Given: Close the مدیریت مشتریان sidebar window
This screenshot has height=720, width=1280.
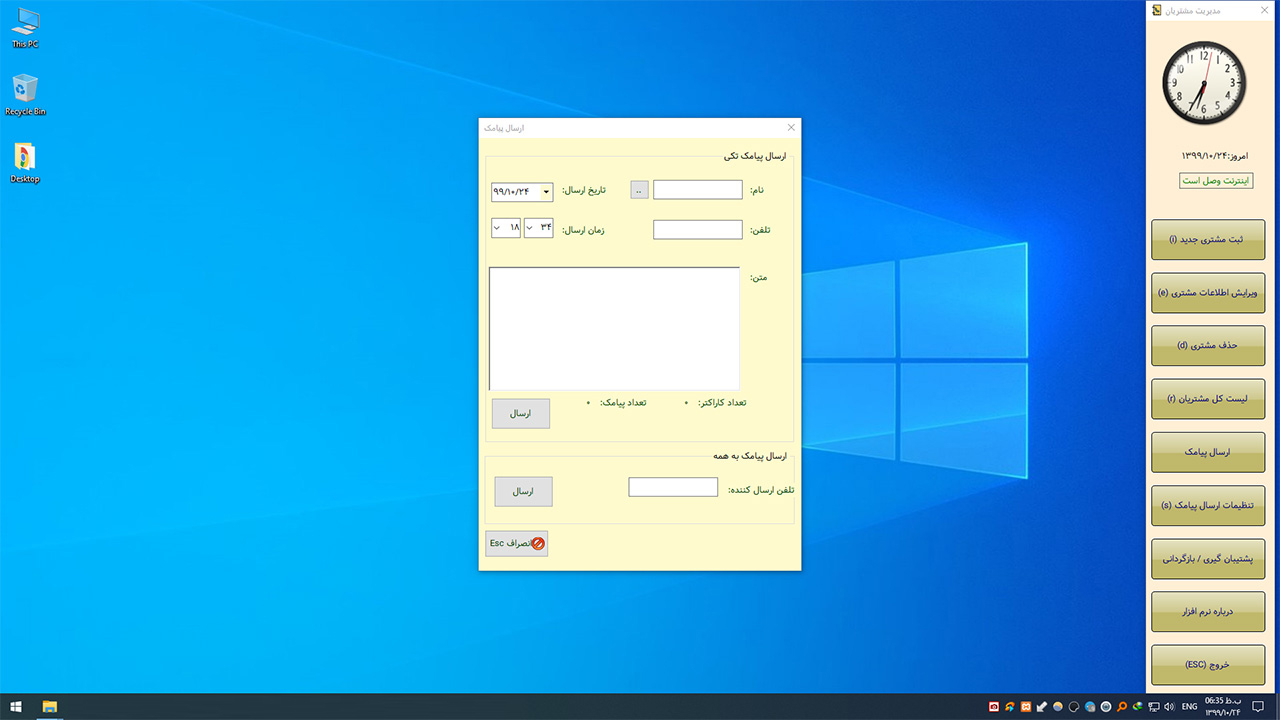Looking at the screenshot, I should click(x=1266, y=10).
